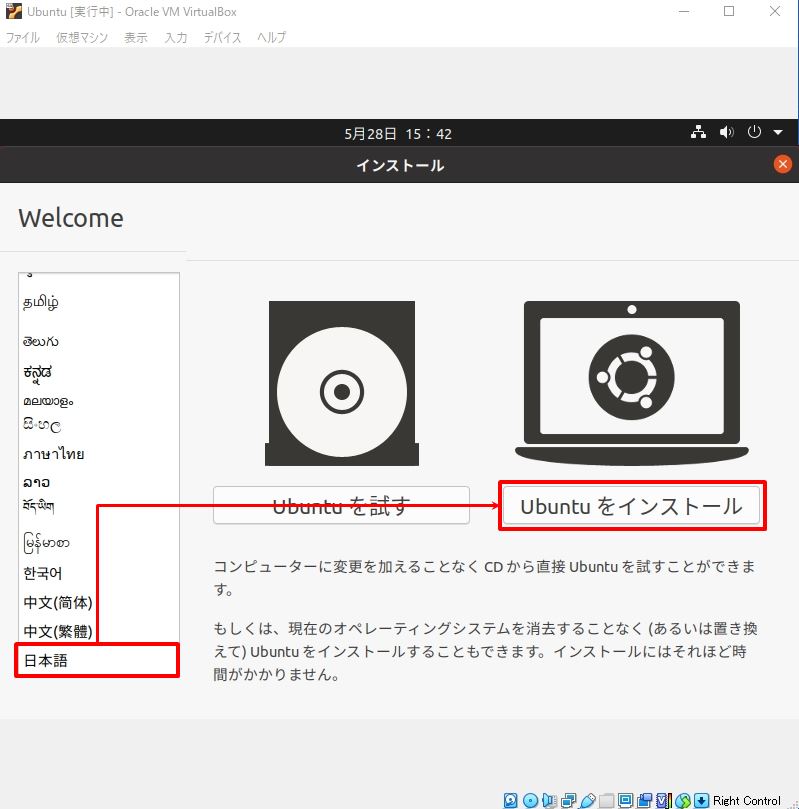Click the power icon in Ubuntu top panel
This screenshot has width=799, height=809.
tap(754, 132)
